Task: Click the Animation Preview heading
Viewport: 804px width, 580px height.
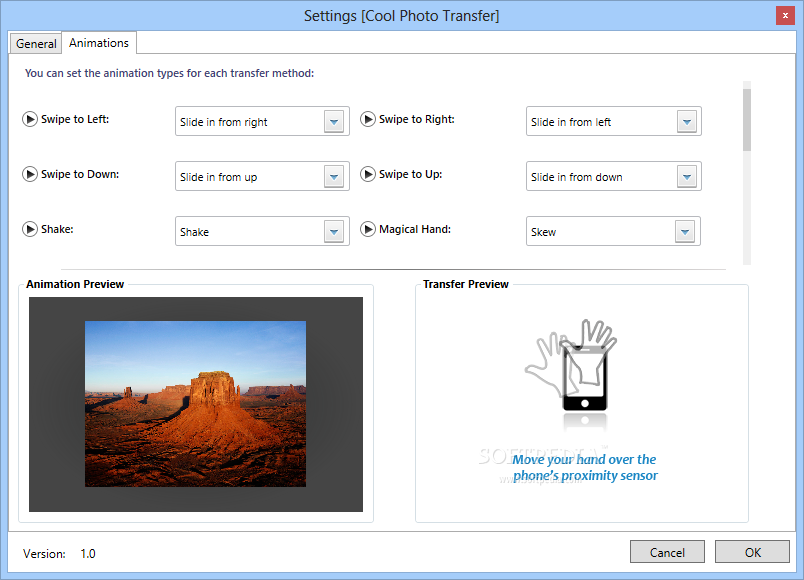Action: [x=75, y=284]
